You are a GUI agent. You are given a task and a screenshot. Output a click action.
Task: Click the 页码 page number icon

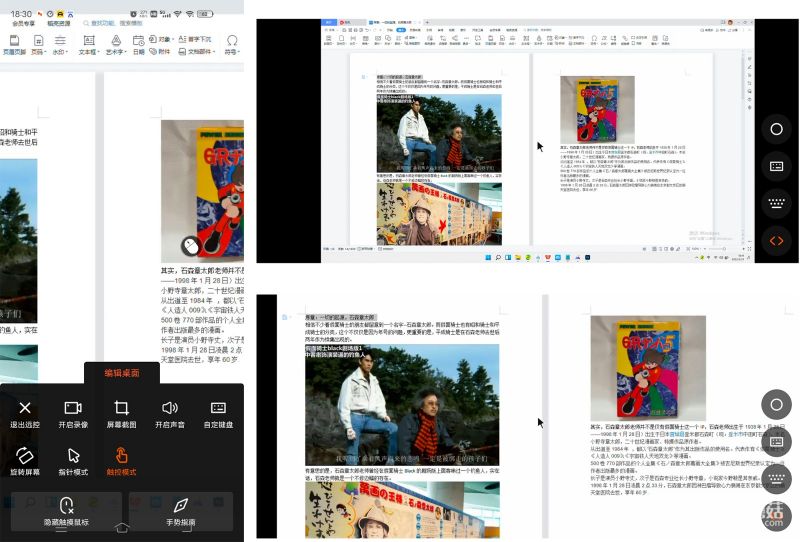pyautogui.click(x=37, y=41)
